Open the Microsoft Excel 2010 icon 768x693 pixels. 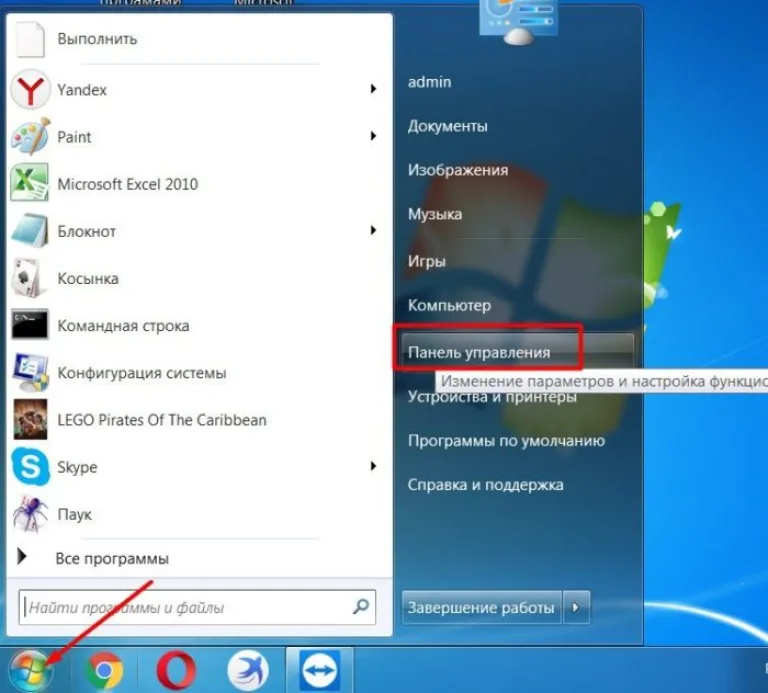30,183
